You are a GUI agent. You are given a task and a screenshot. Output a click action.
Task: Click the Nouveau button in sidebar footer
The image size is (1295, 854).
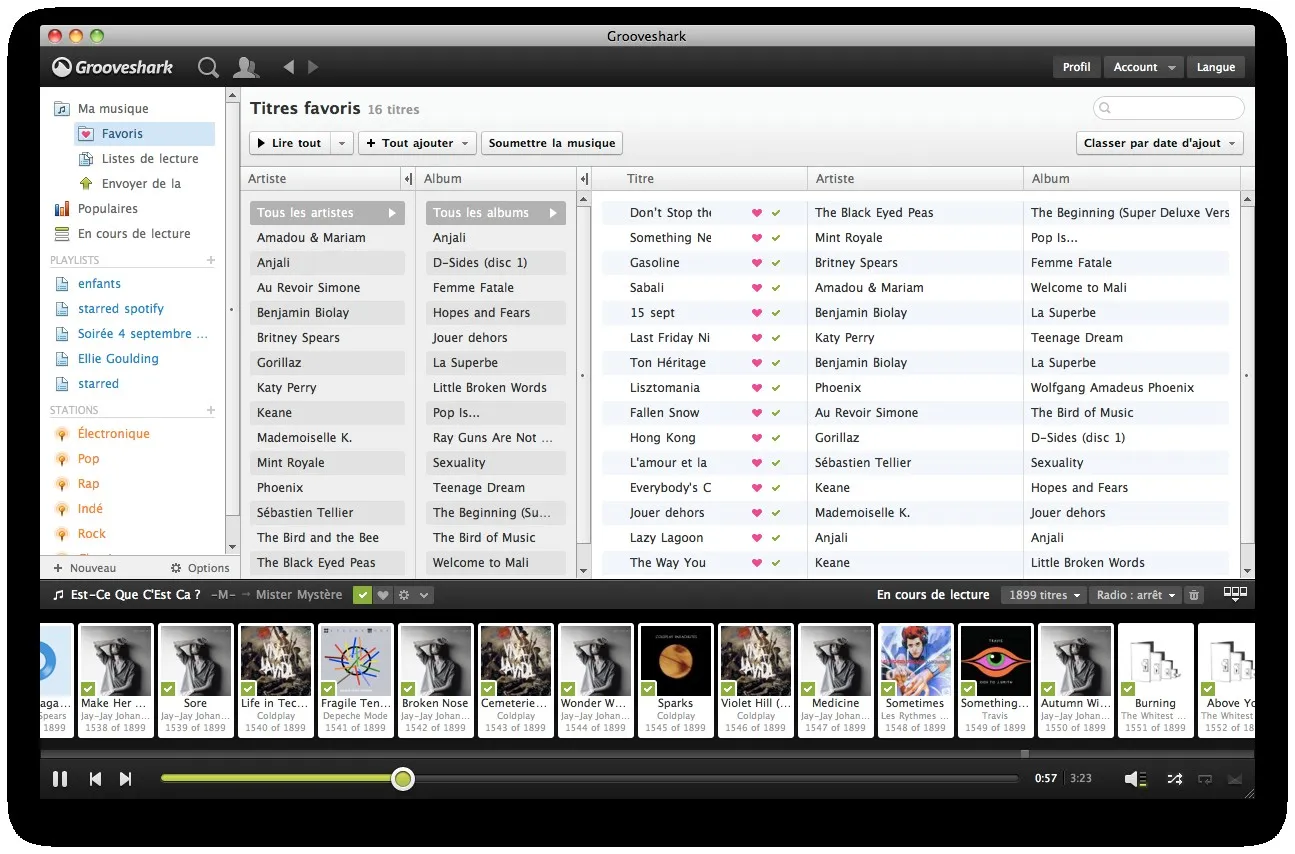pos(86,568)
